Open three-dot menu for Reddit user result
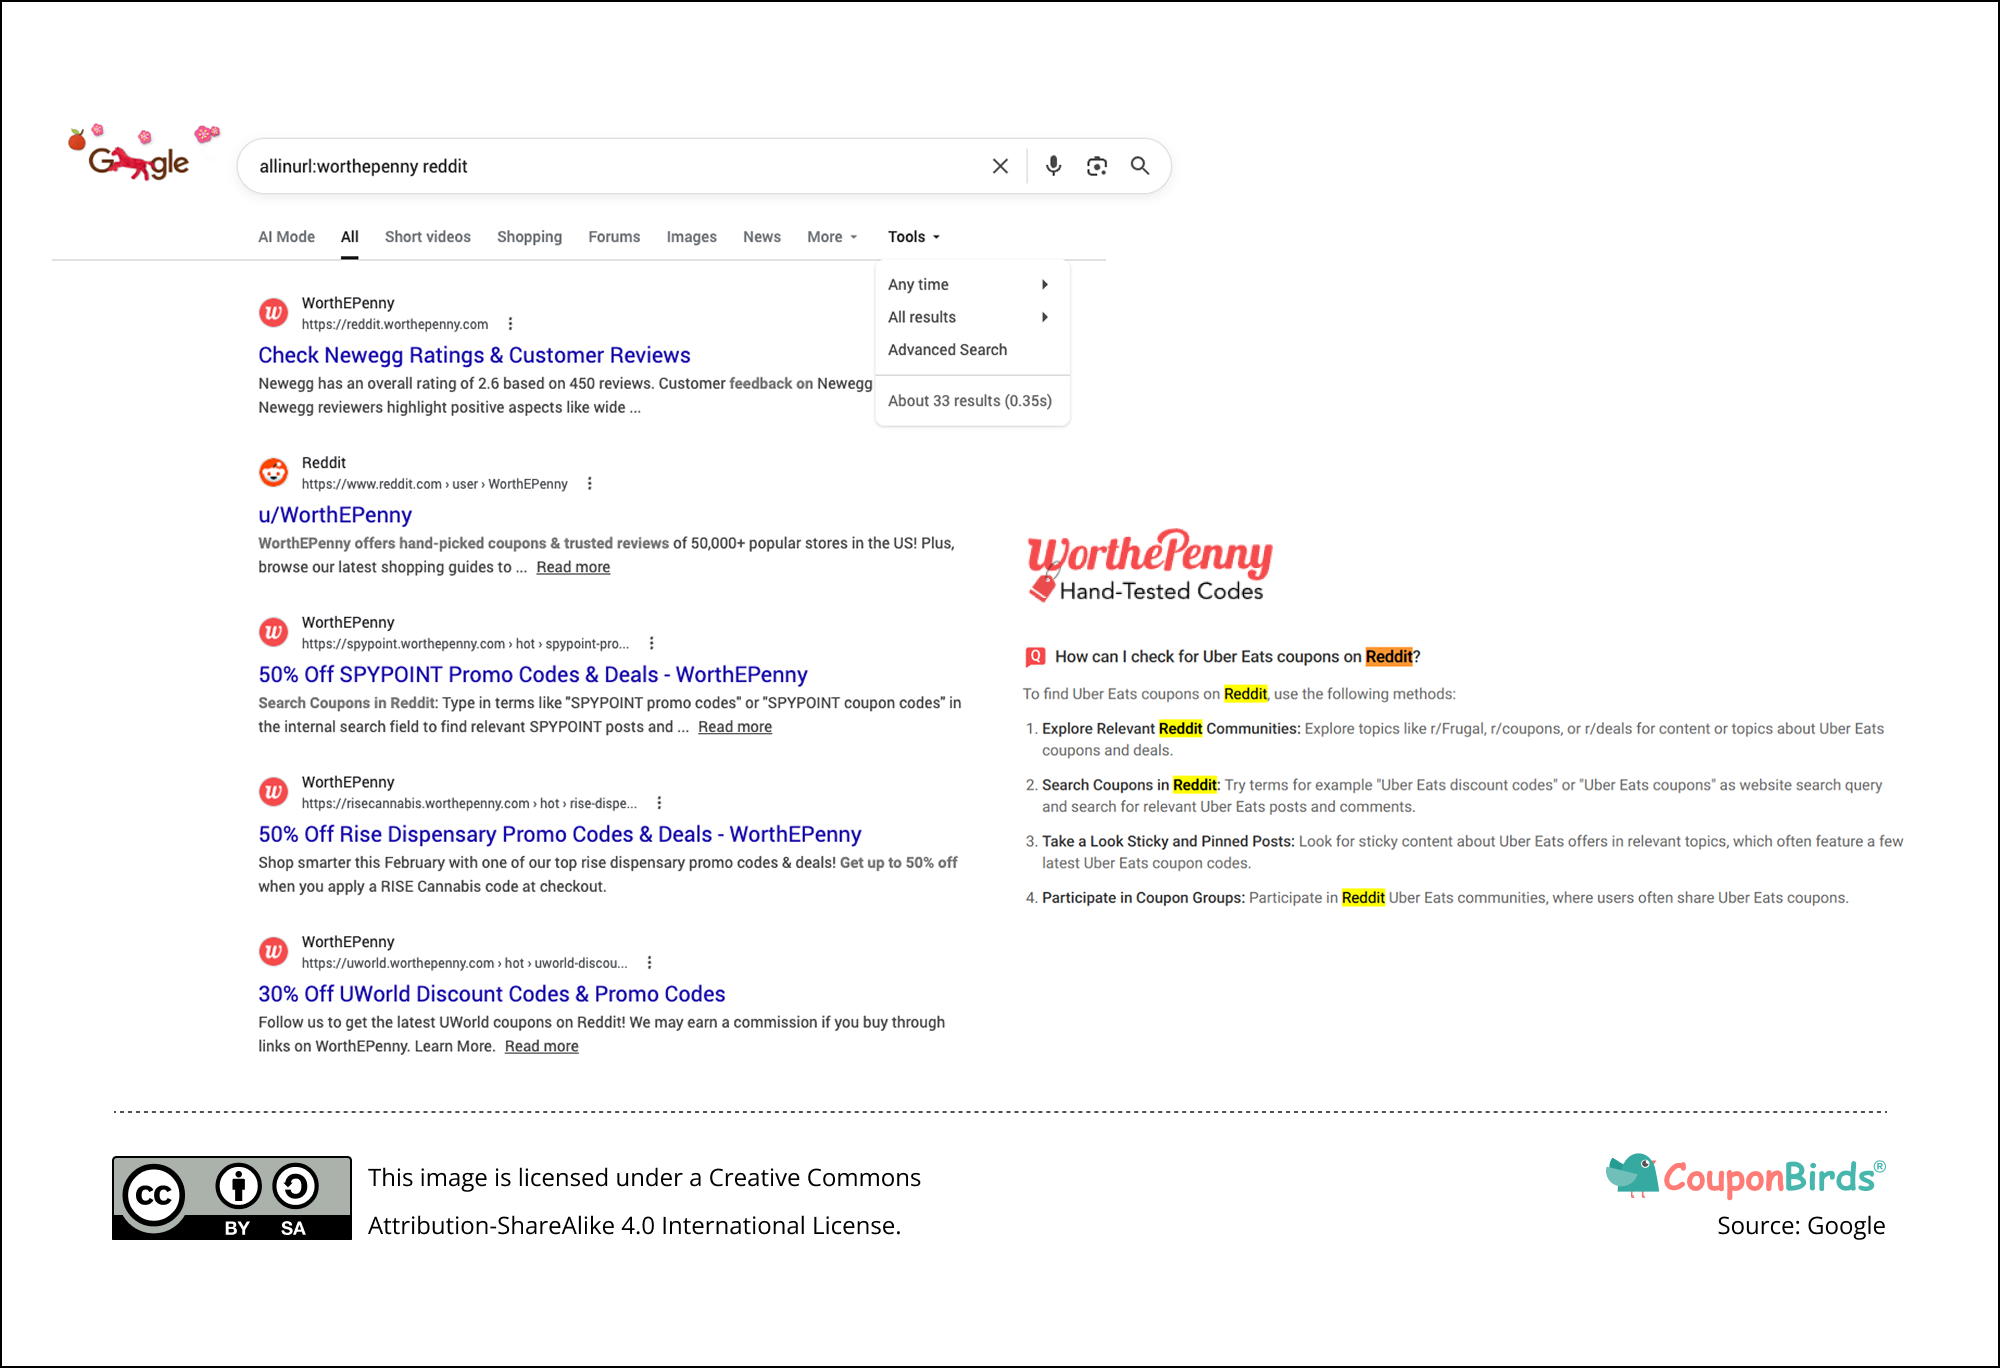Image resolution: width=2000 pixels, height=1368 pixels. pos(590,484)
